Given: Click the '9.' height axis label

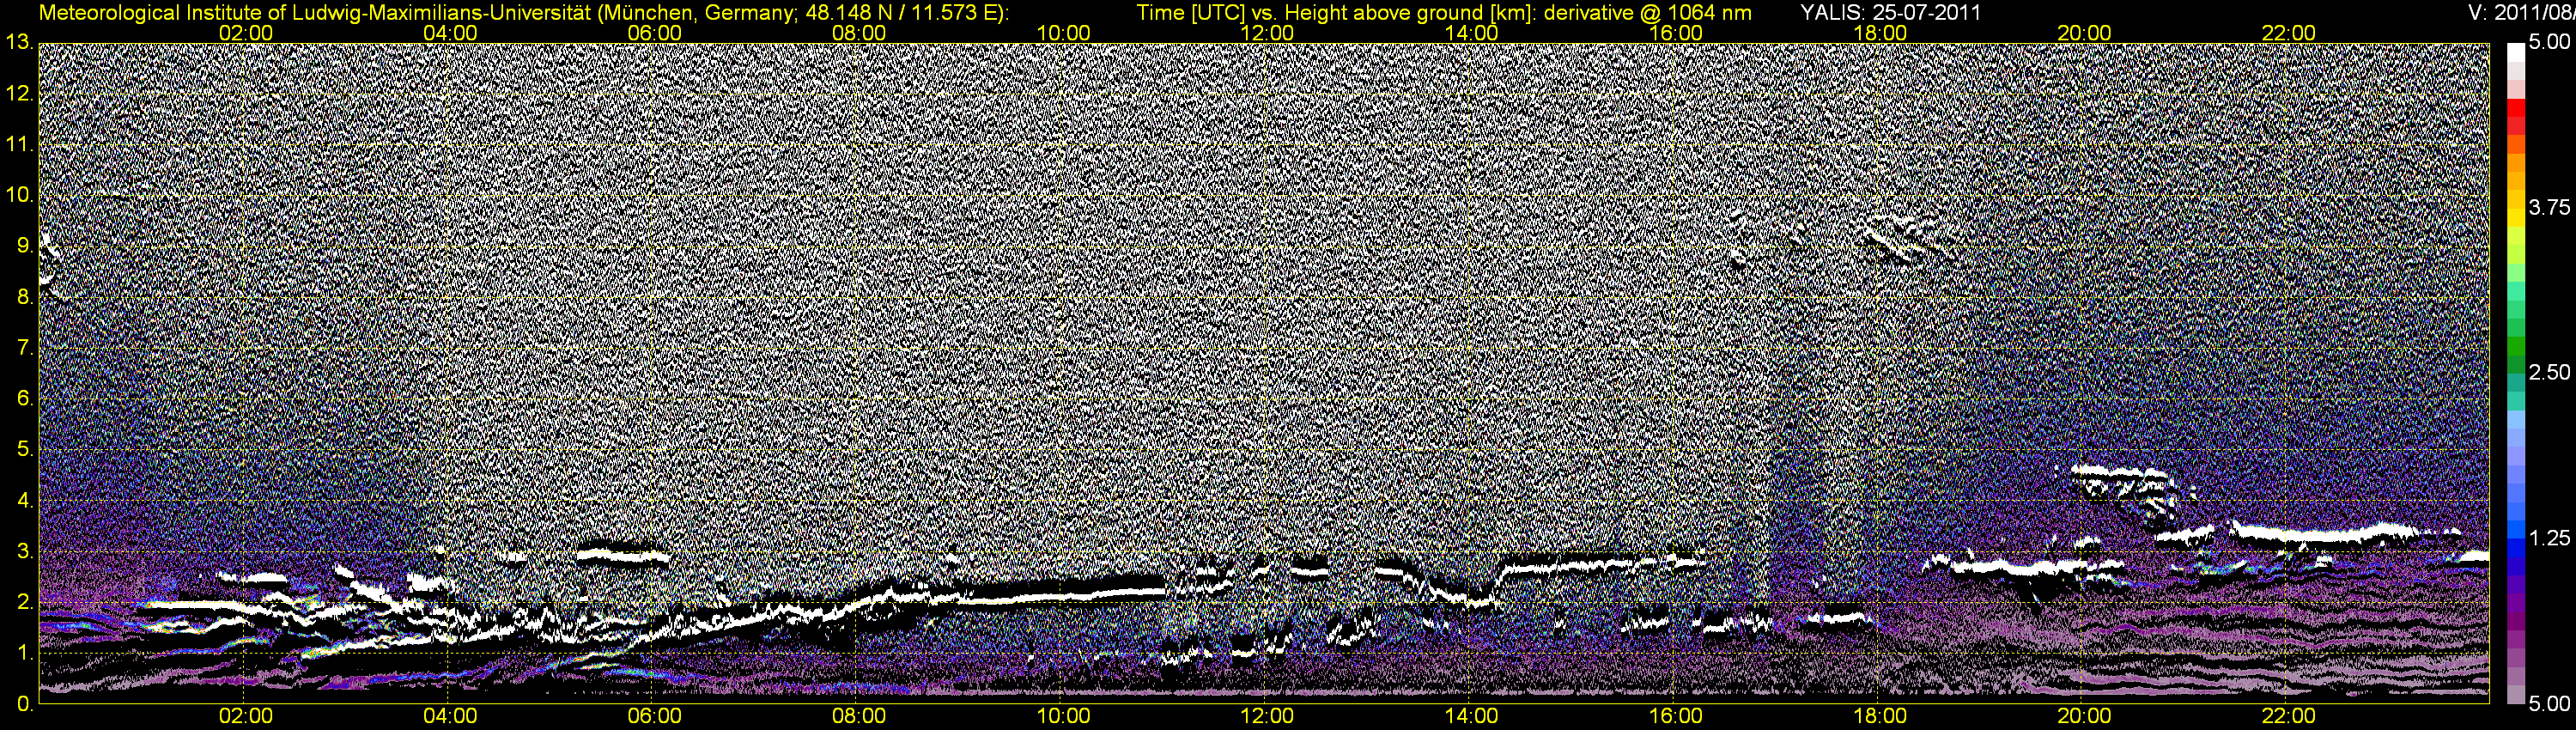Looking at the screenshot, I should tap(25, 246).
